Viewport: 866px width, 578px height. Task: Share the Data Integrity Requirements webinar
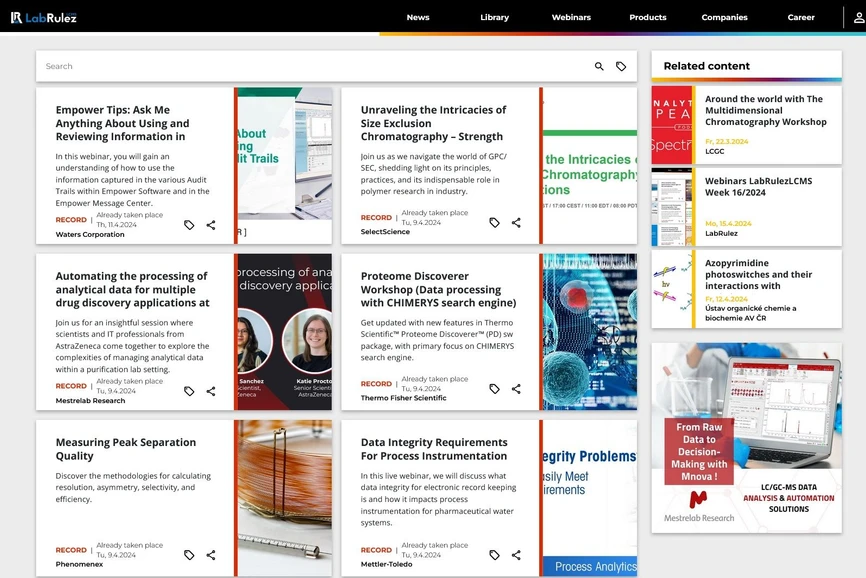pos(516,555)
